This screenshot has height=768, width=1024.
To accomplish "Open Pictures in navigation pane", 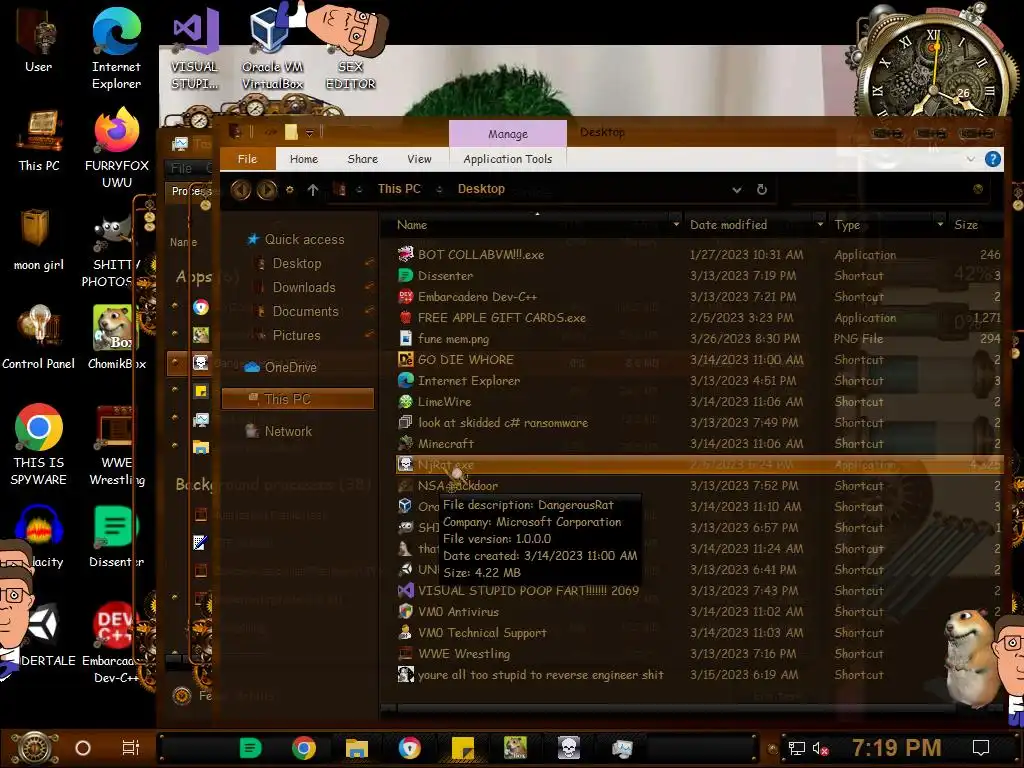I will (x=296, y=335).
